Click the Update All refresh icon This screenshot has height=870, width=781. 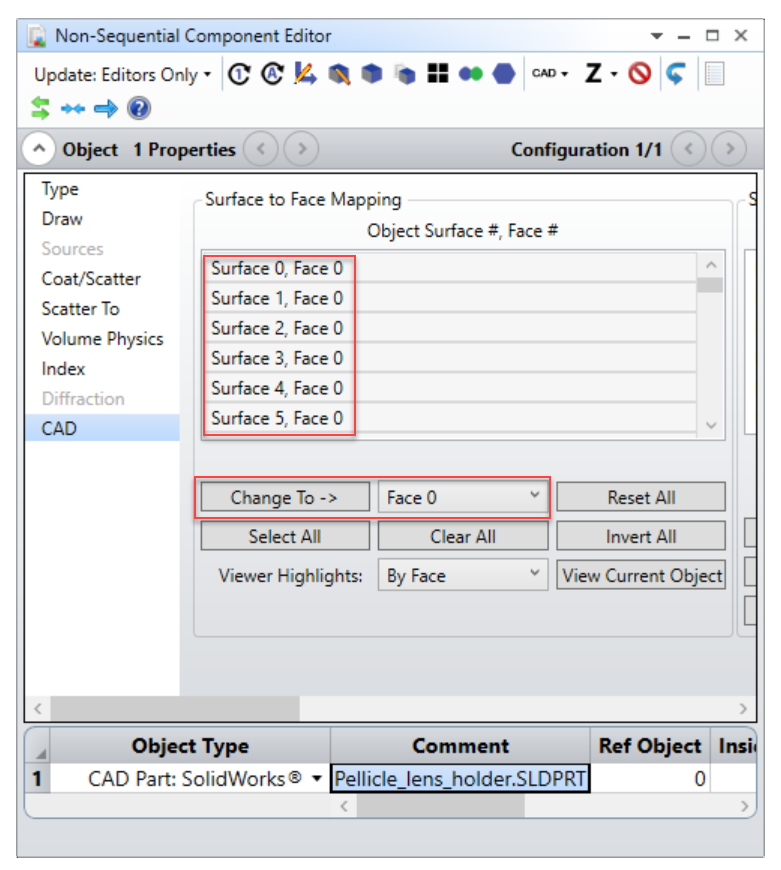pos(271,74)
